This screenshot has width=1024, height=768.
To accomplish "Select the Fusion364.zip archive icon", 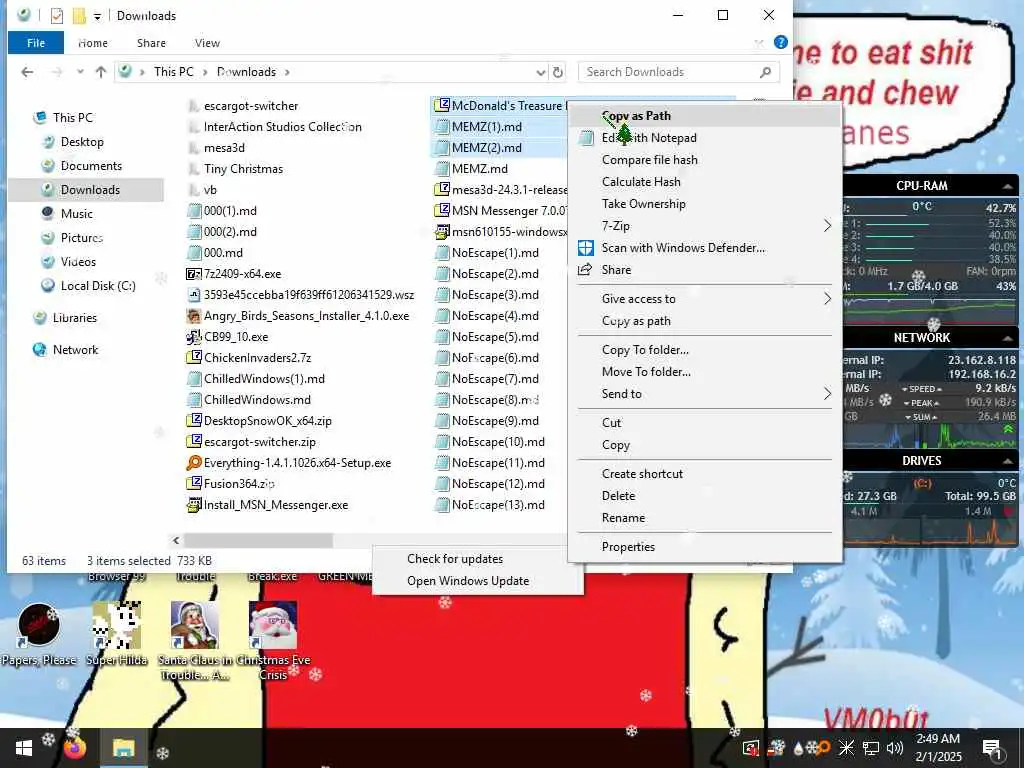I will pyautogui.click(x=194, y=484).
